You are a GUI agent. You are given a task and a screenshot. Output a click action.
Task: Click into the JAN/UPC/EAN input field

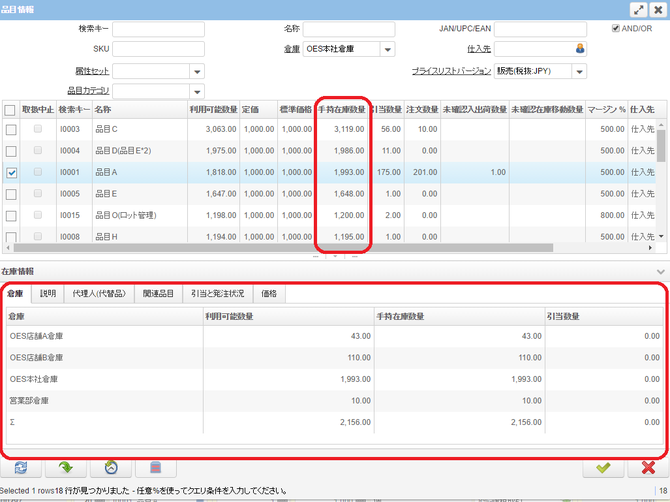(540, 29)
